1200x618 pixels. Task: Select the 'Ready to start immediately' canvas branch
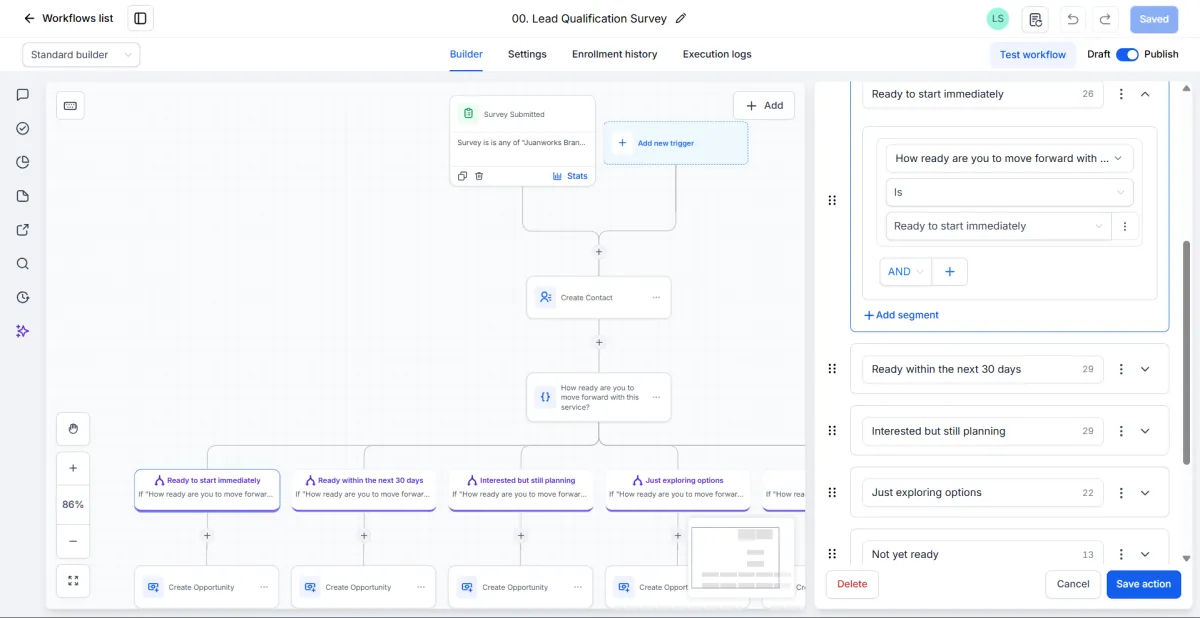pyautogui.click(x=207, y=489)
